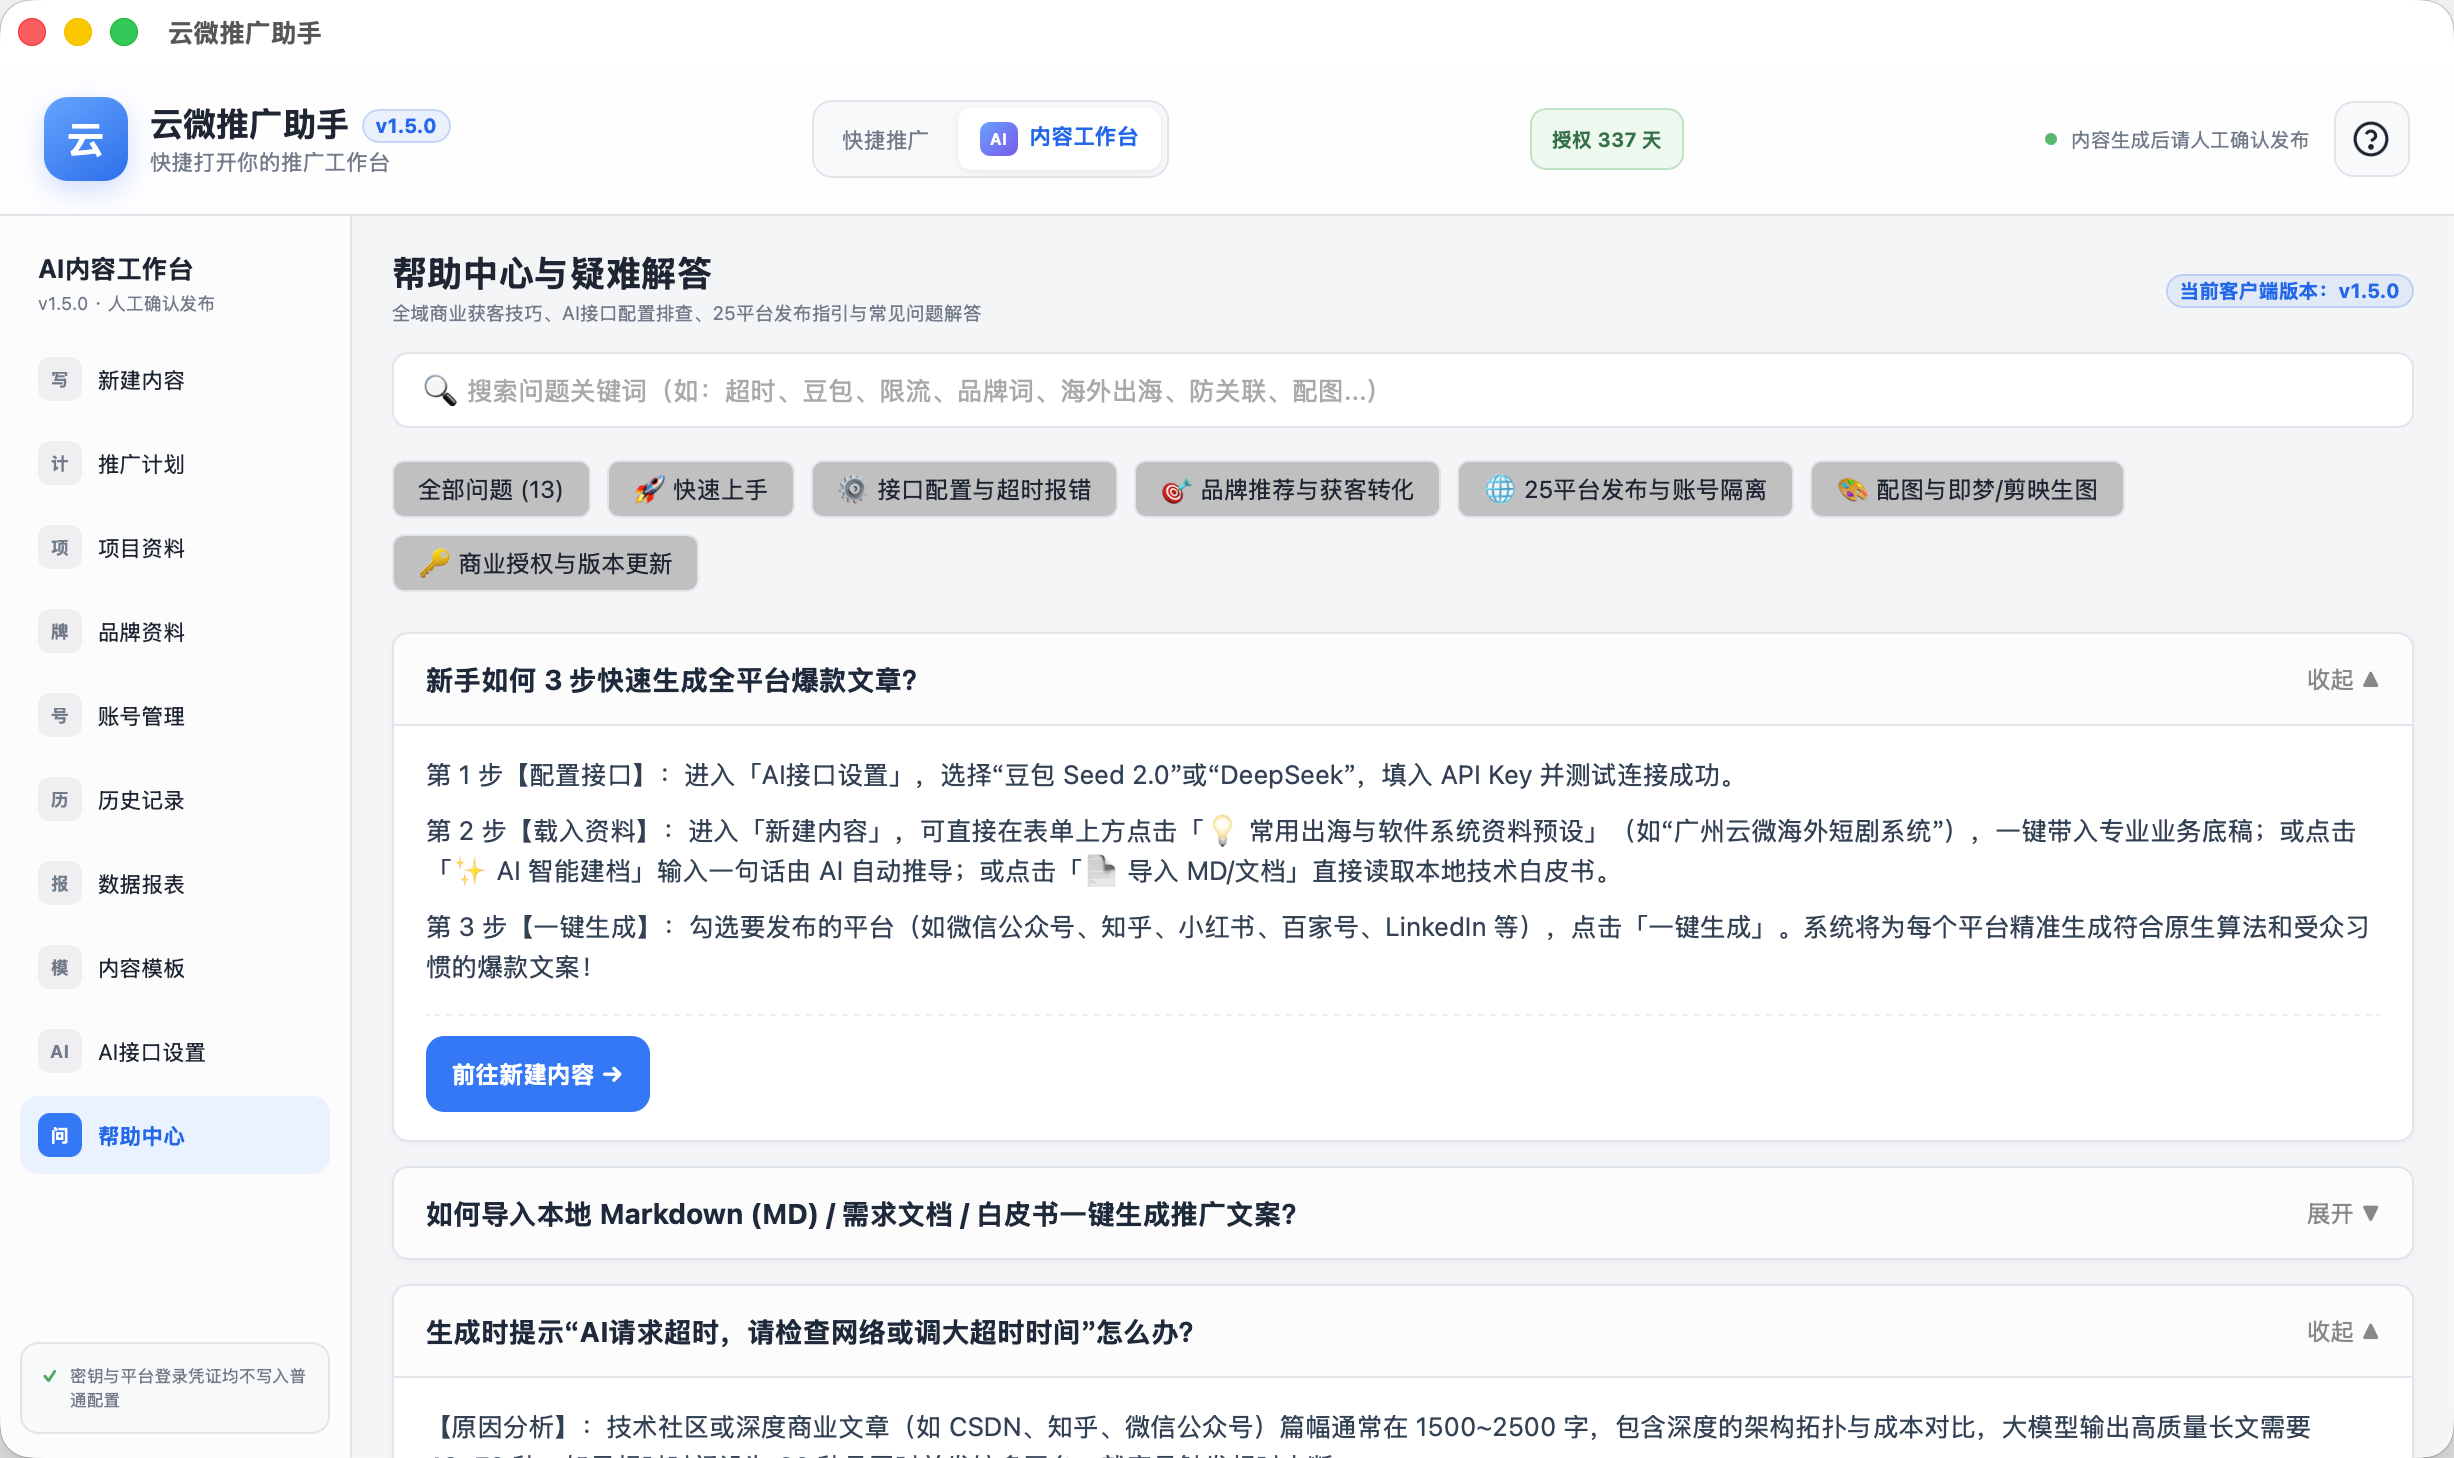This screenshot has height=1458, width=2454.
Task: Open 新建内容 in sidebar
Action: click(175, 380)
